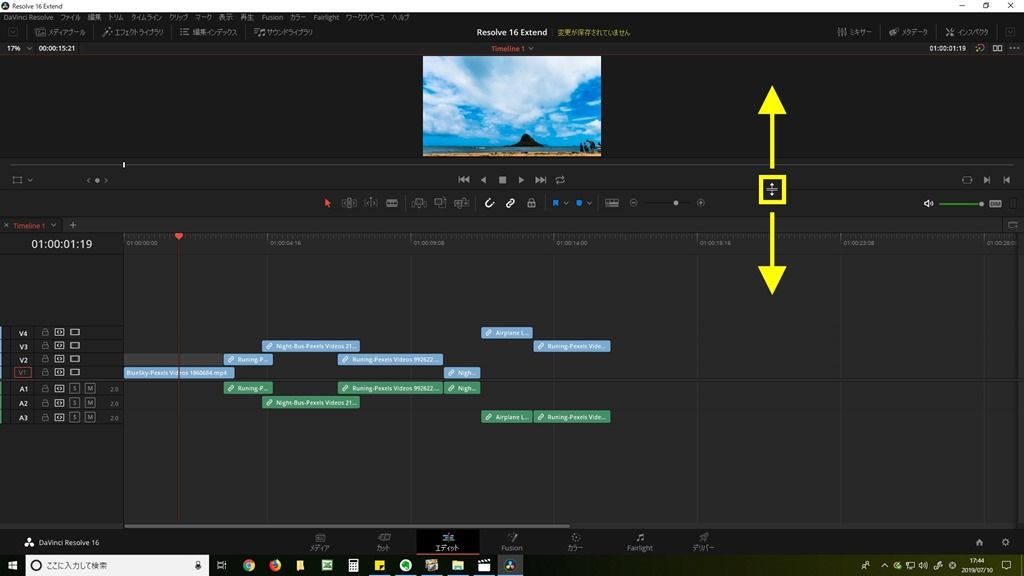The height and width of the screenshot is (576, 1024).
Task: Switch to the Media page tab
Action: point(319,541)
